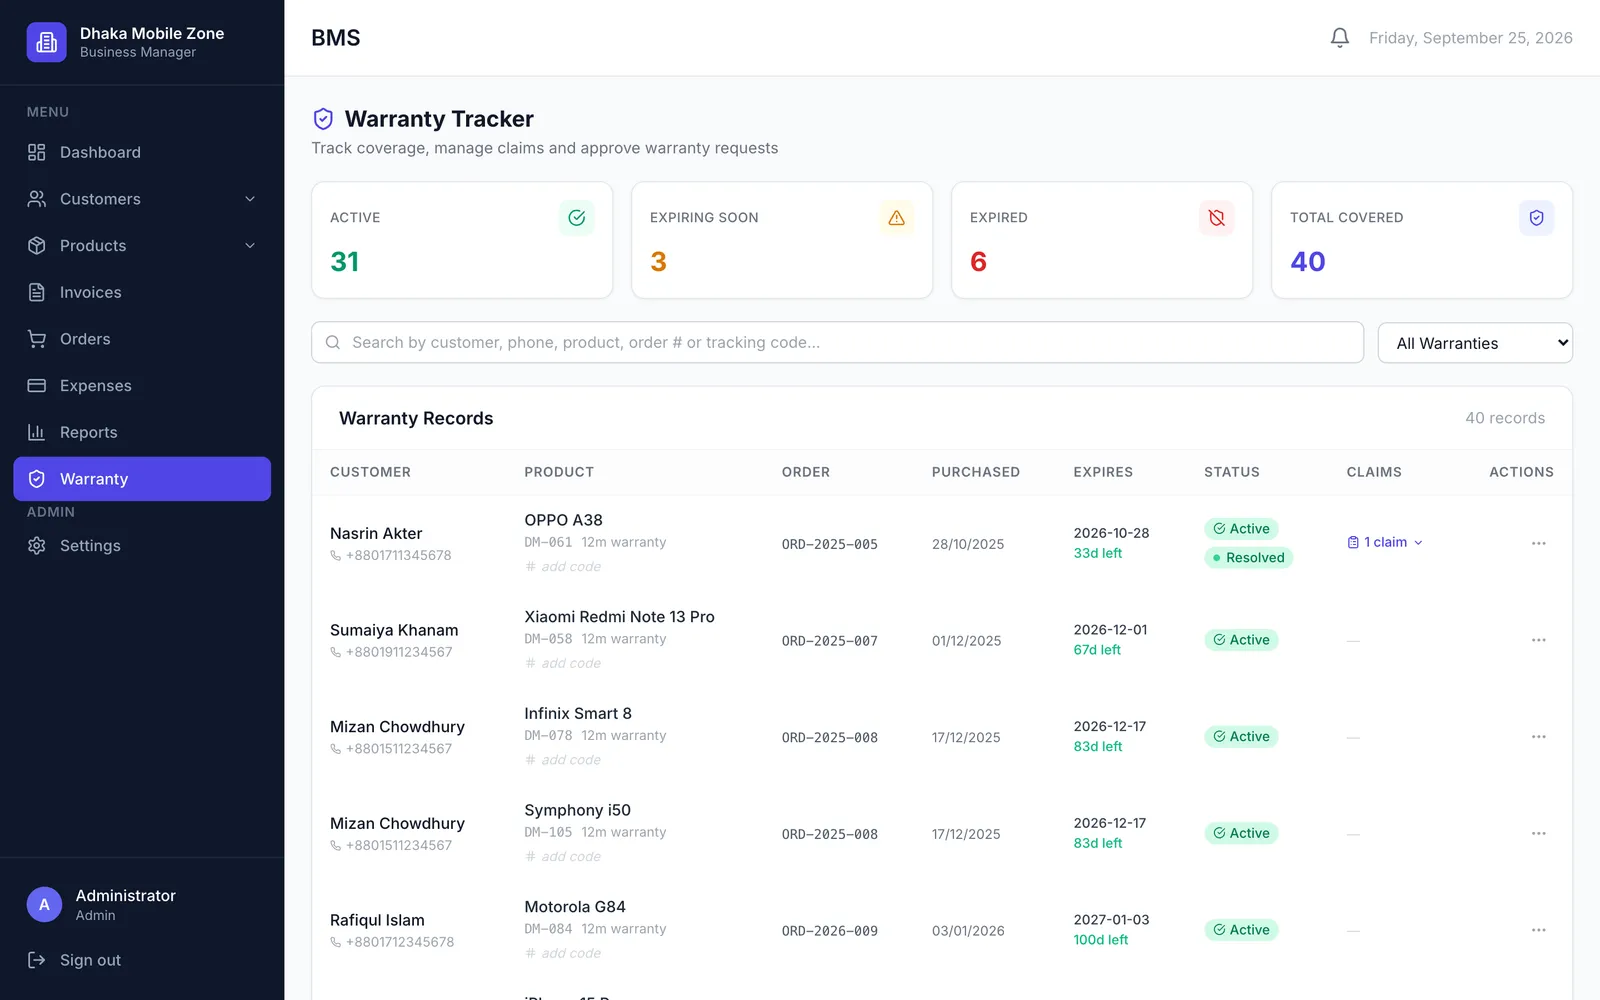Click the Invoices document icon
Screen dimensions: 1600x1000
37,292
